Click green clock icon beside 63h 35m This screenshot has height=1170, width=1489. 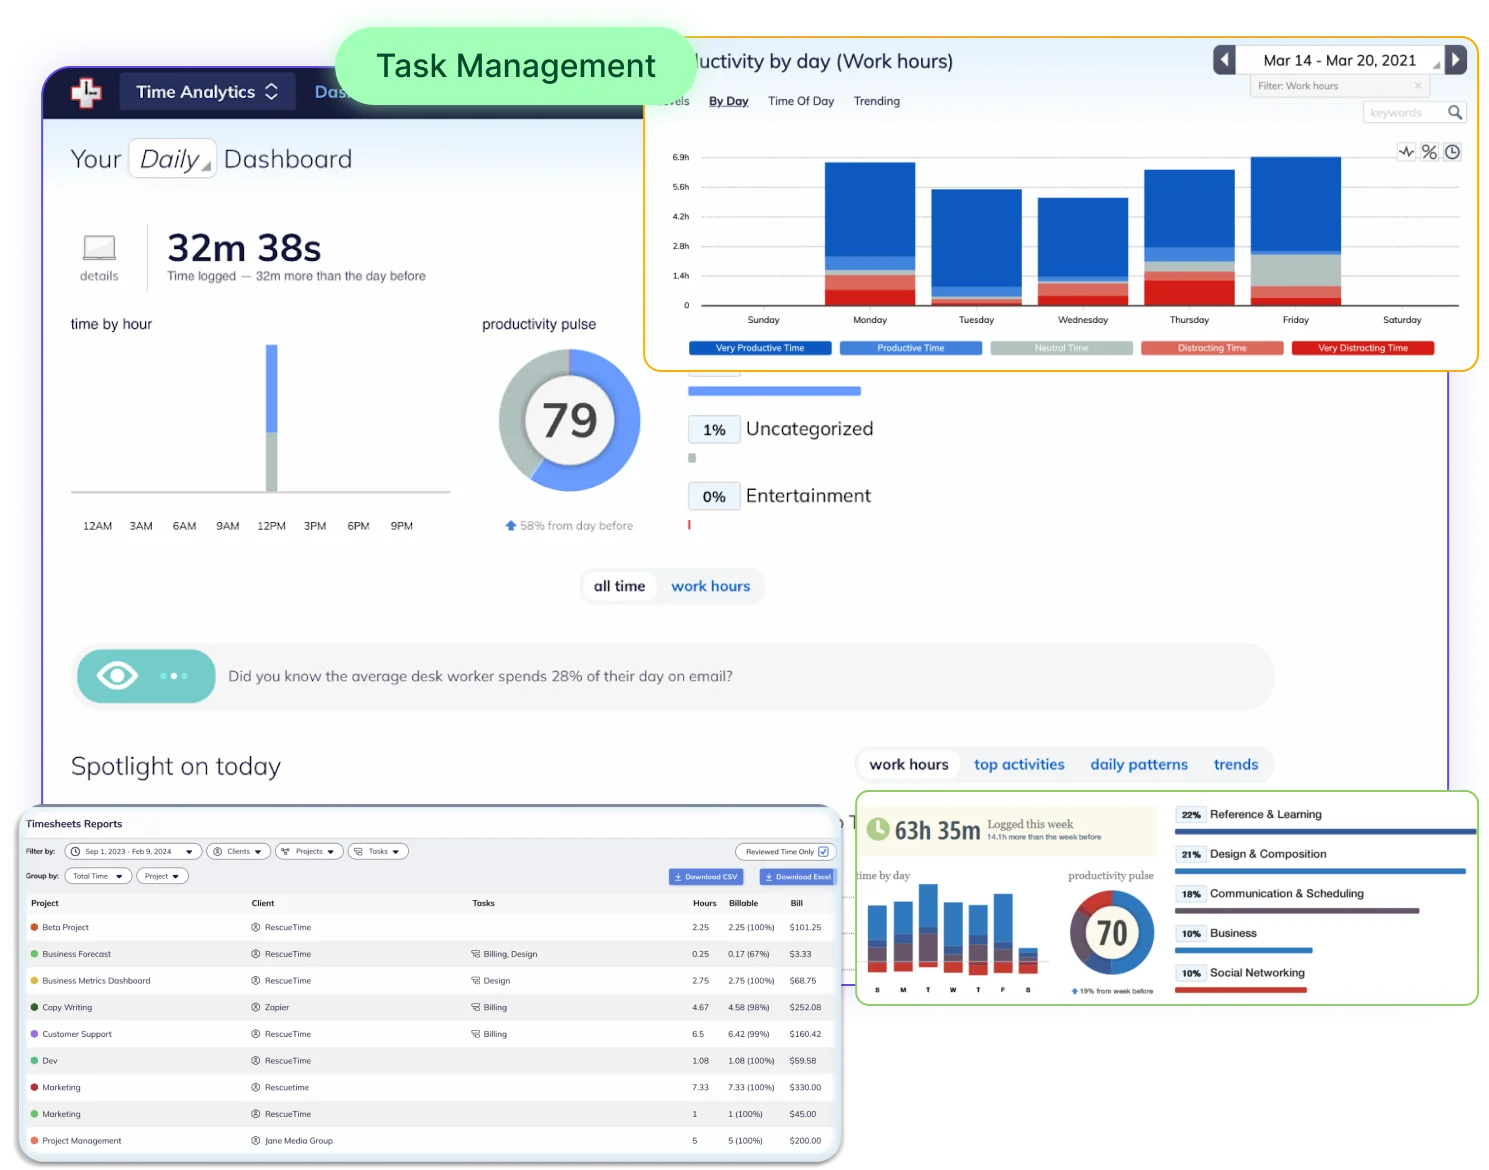877,829
